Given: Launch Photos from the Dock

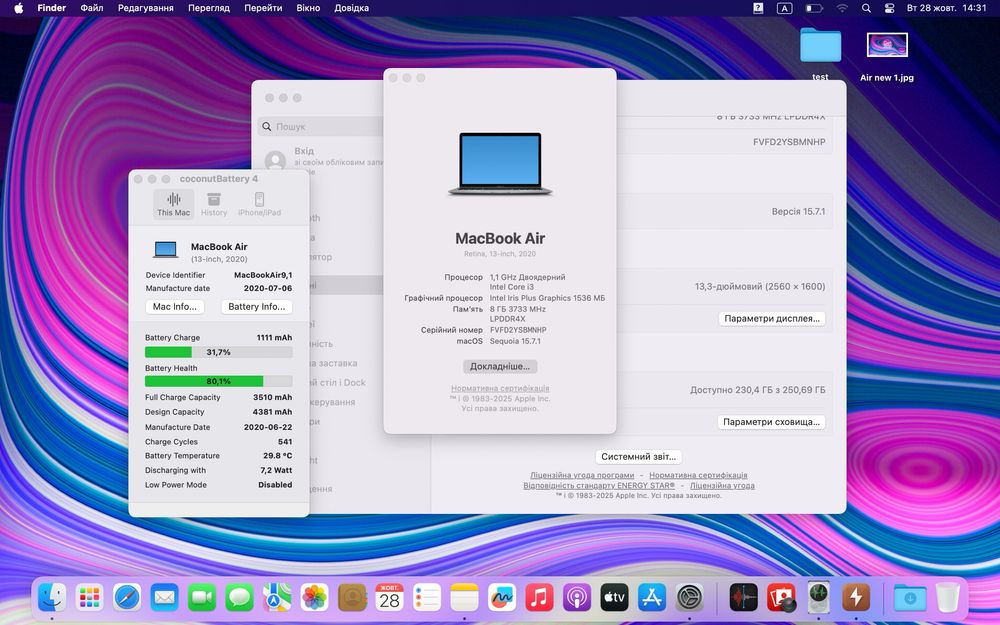Looking at the screenshot, I should tap(314, 598).
